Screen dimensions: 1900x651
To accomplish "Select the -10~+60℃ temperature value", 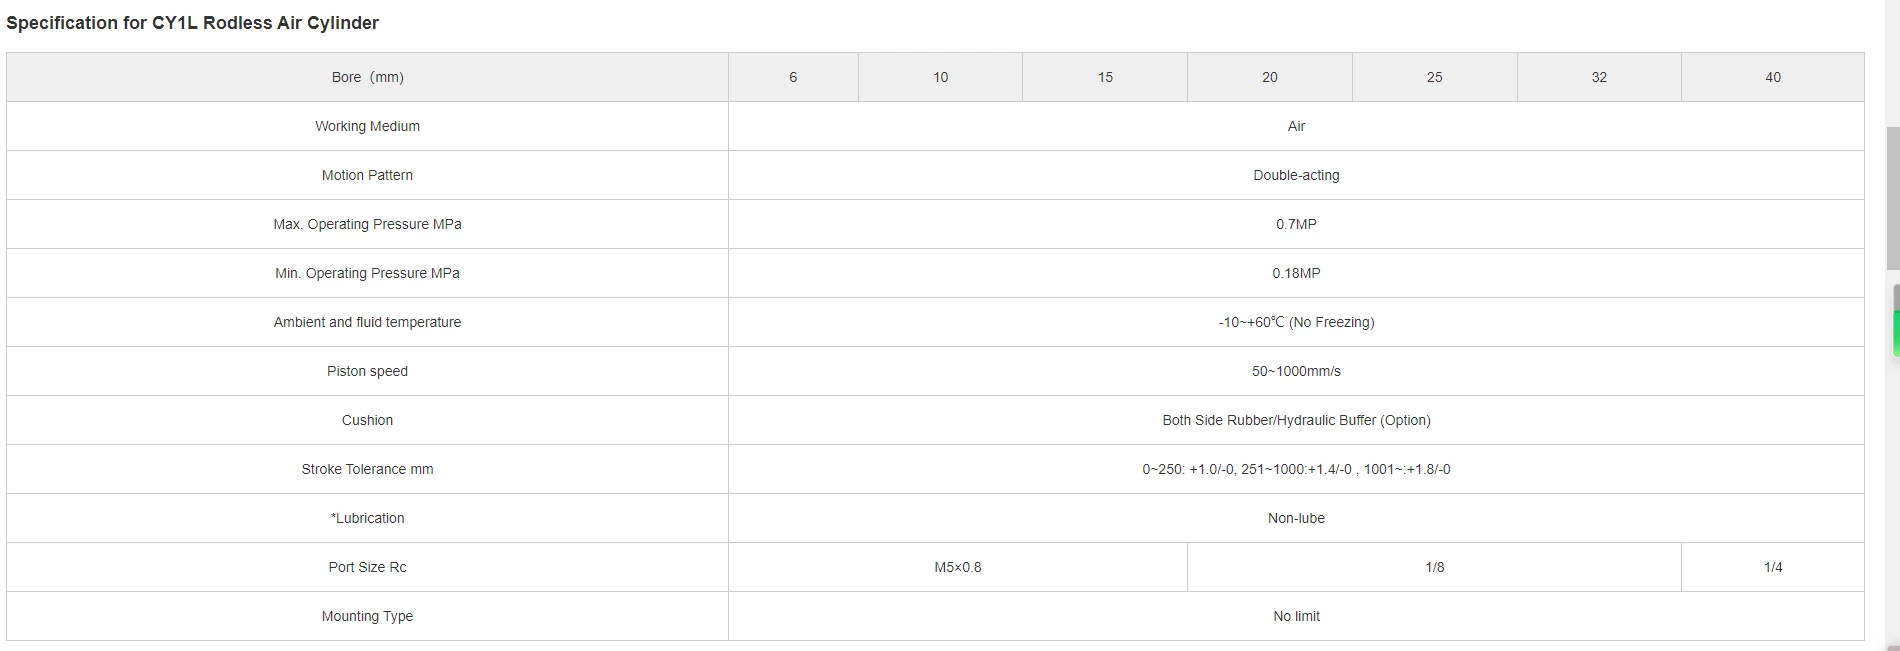I will coord(1296,322).
